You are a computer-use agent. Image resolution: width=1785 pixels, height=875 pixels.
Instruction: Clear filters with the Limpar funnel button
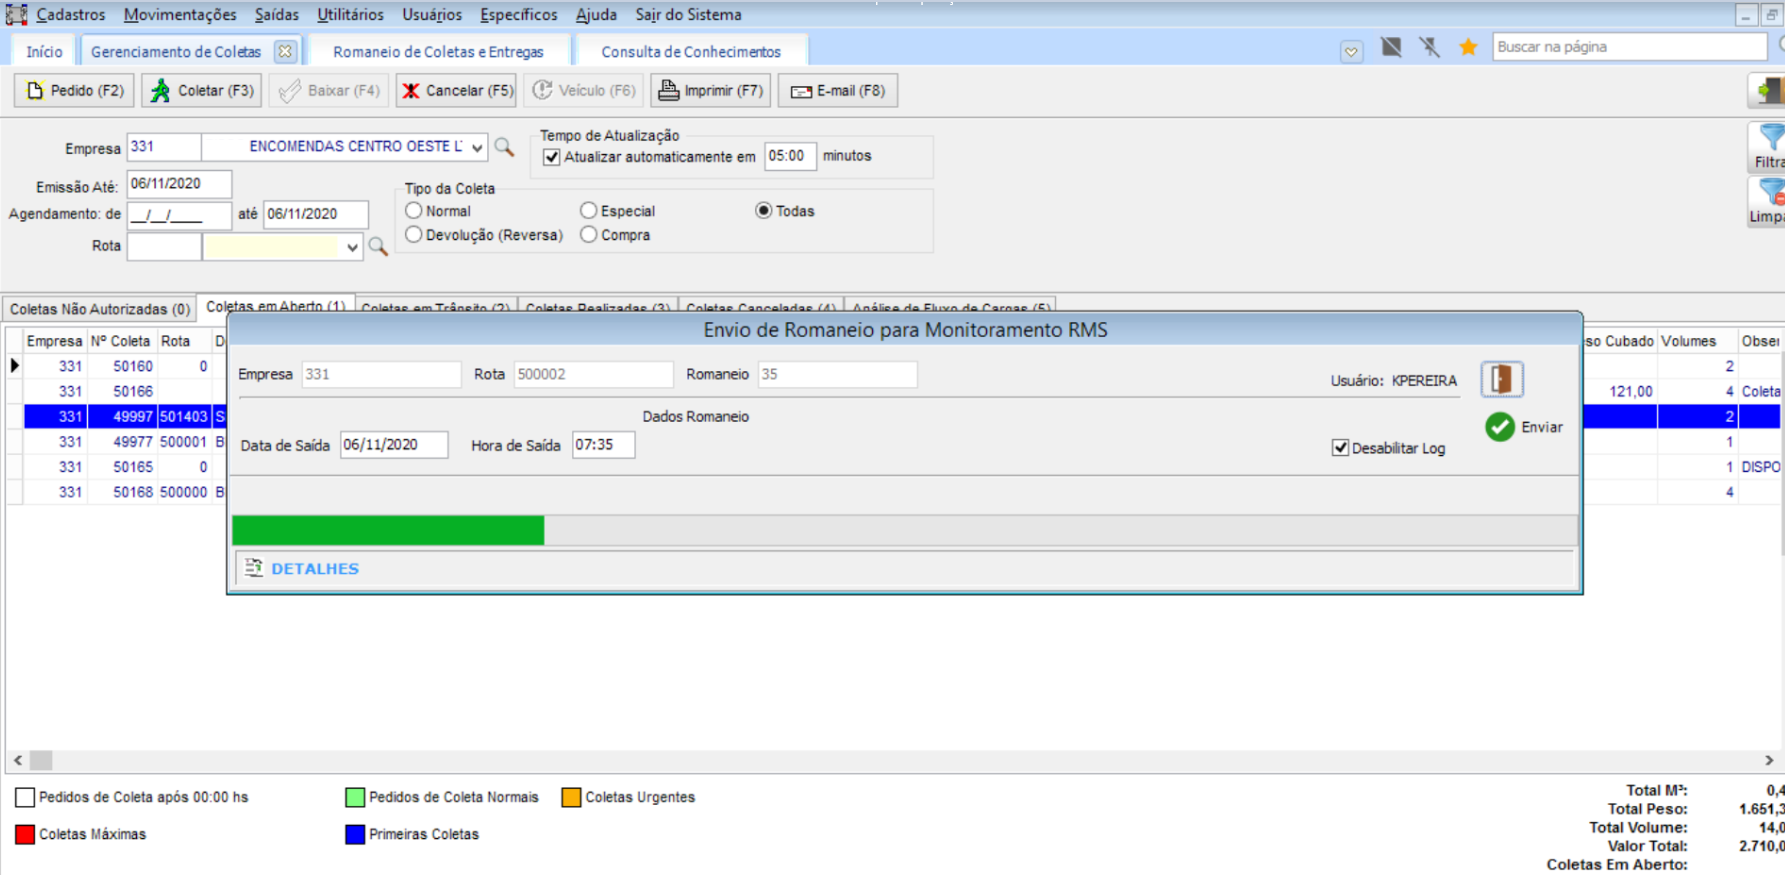click(1769, 201)
